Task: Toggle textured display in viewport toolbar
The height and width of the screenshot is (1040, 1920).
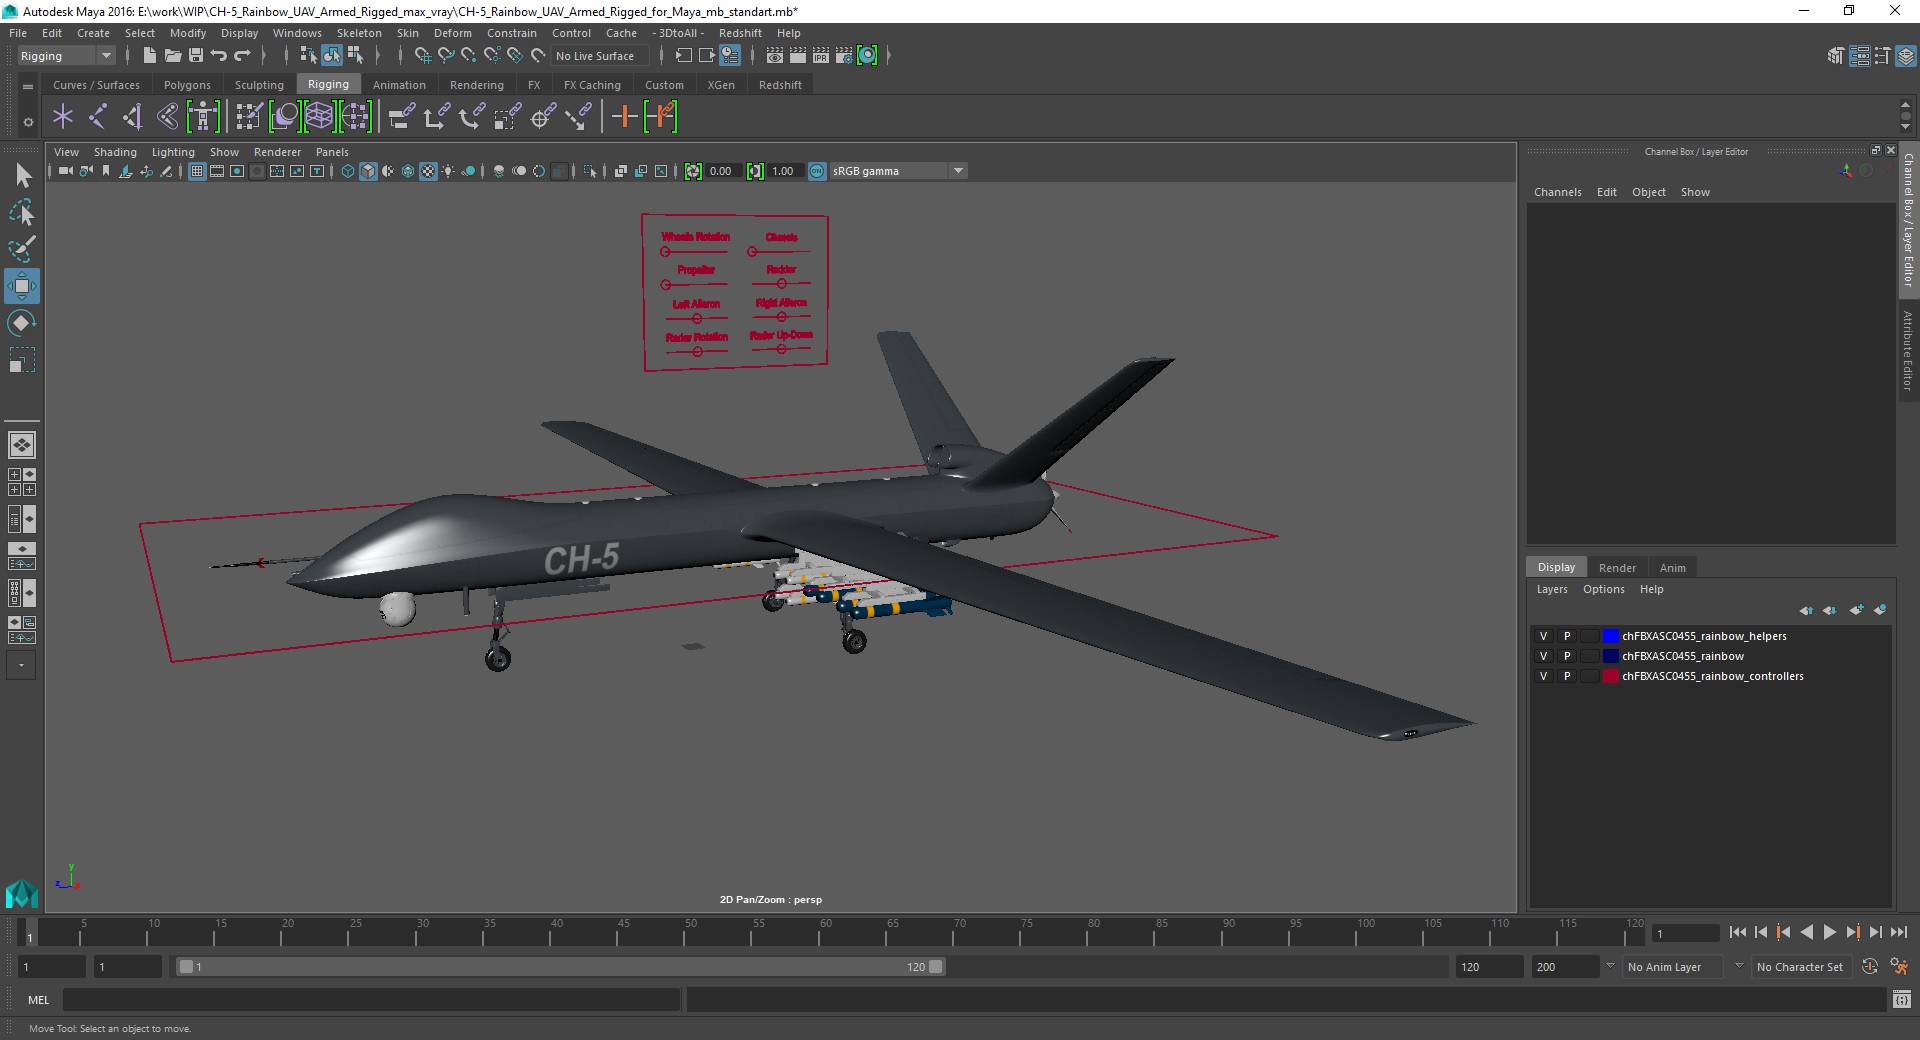Action: click(428, 171)
